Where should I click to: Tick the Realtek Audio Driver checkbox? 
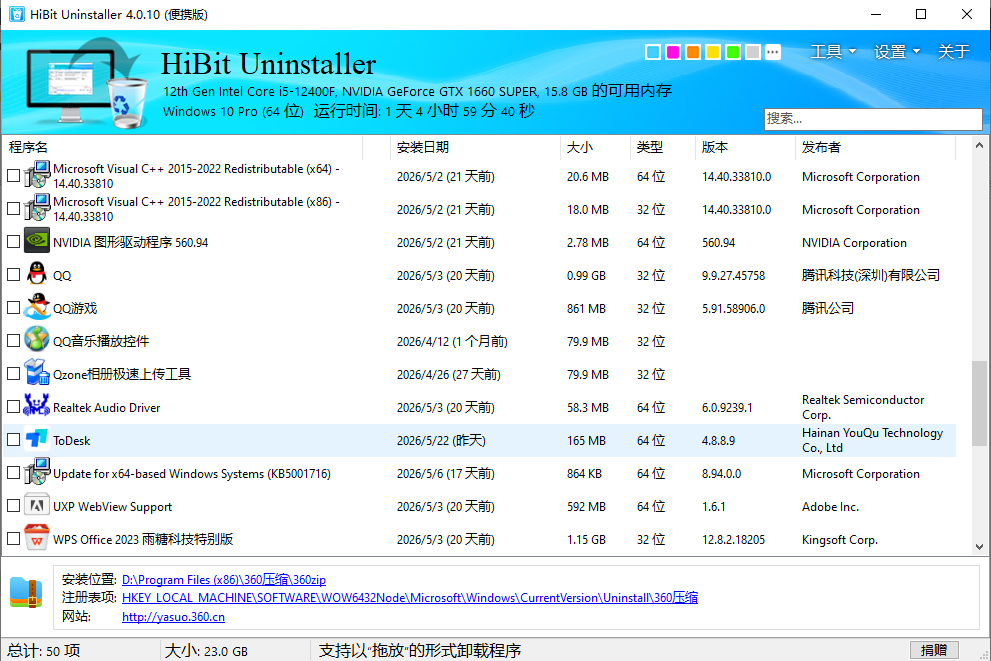click(13, 406)
